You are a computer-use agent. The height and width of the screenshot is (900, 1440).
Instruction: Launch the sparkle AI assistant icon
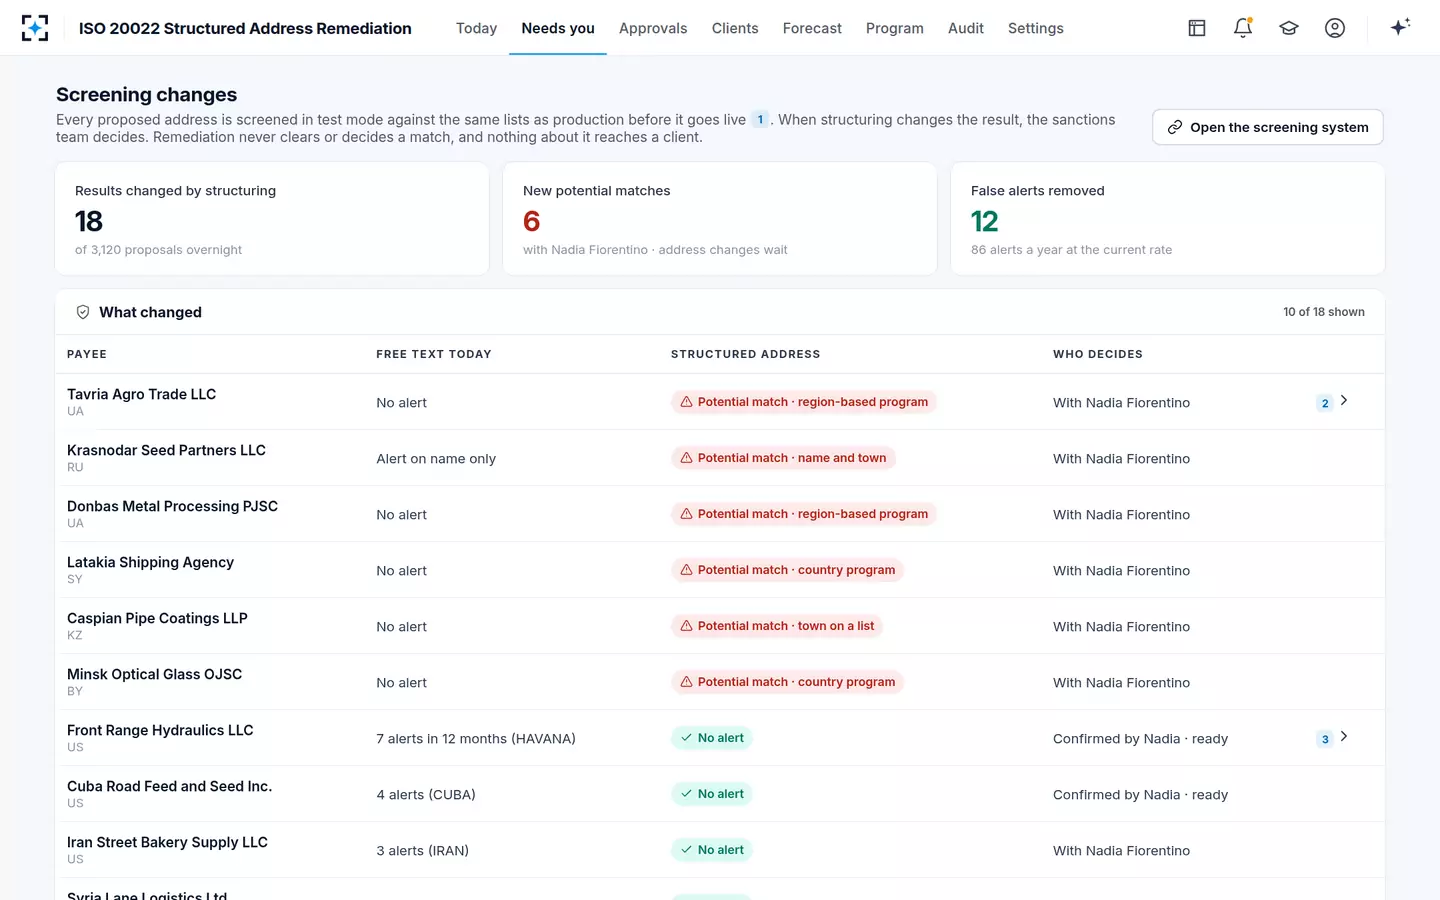pyautogui.click(x=1400, y=27)
